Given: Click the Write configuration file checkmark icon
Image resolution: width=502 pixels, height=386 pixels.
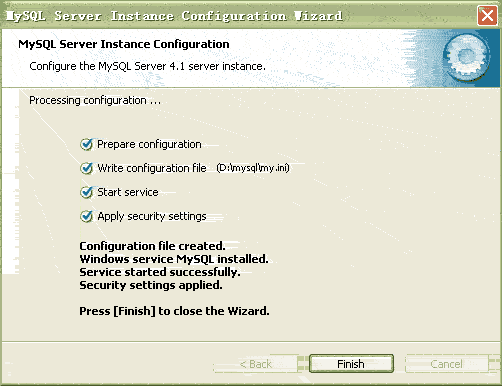Looking at the screenshot, I should [x=86, y=168].
